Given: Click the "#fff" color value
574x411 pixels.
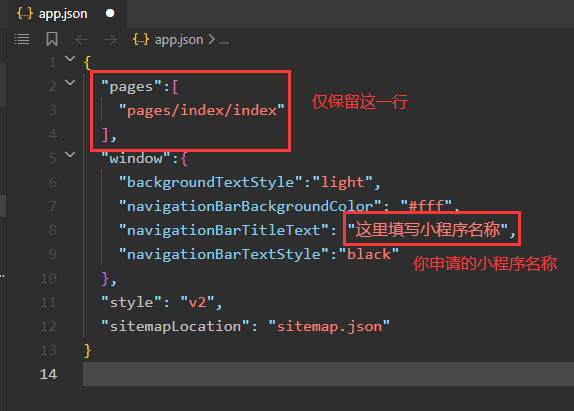Looking at the screenshot, I should pos(426,206).
